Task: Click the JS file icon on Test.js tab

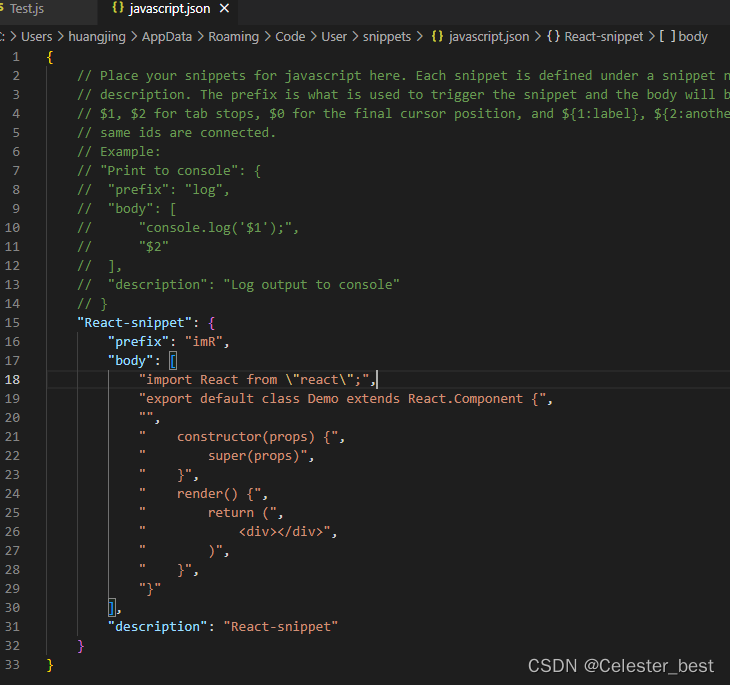Action: [3, 9]
